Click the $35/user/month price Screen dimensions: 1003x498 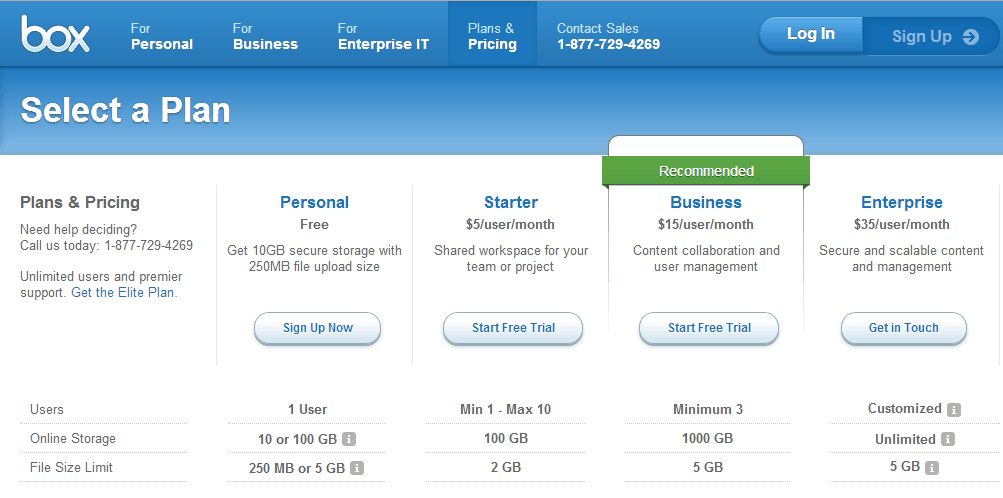(901, 225)
